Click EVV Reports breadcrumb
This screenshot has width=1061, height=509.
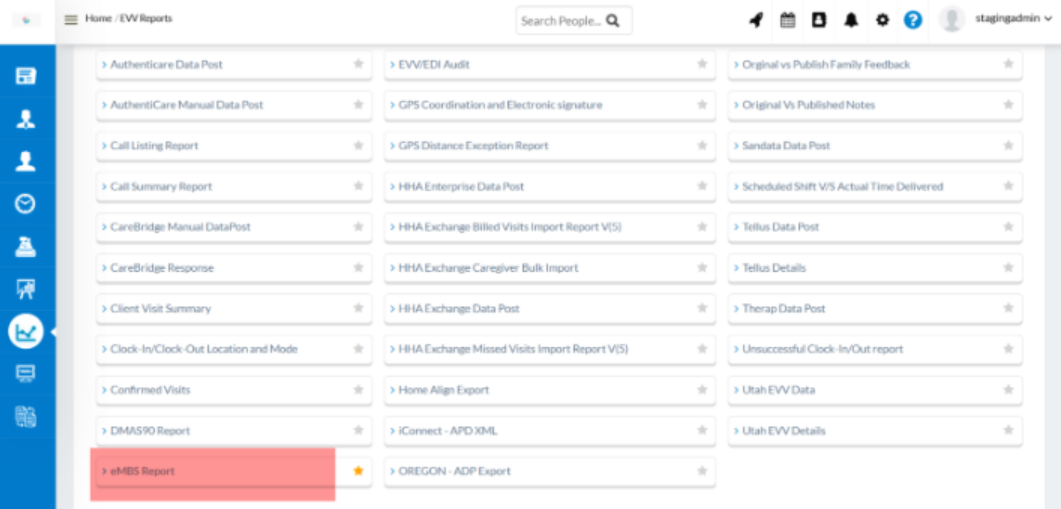(x=146, y=18)
